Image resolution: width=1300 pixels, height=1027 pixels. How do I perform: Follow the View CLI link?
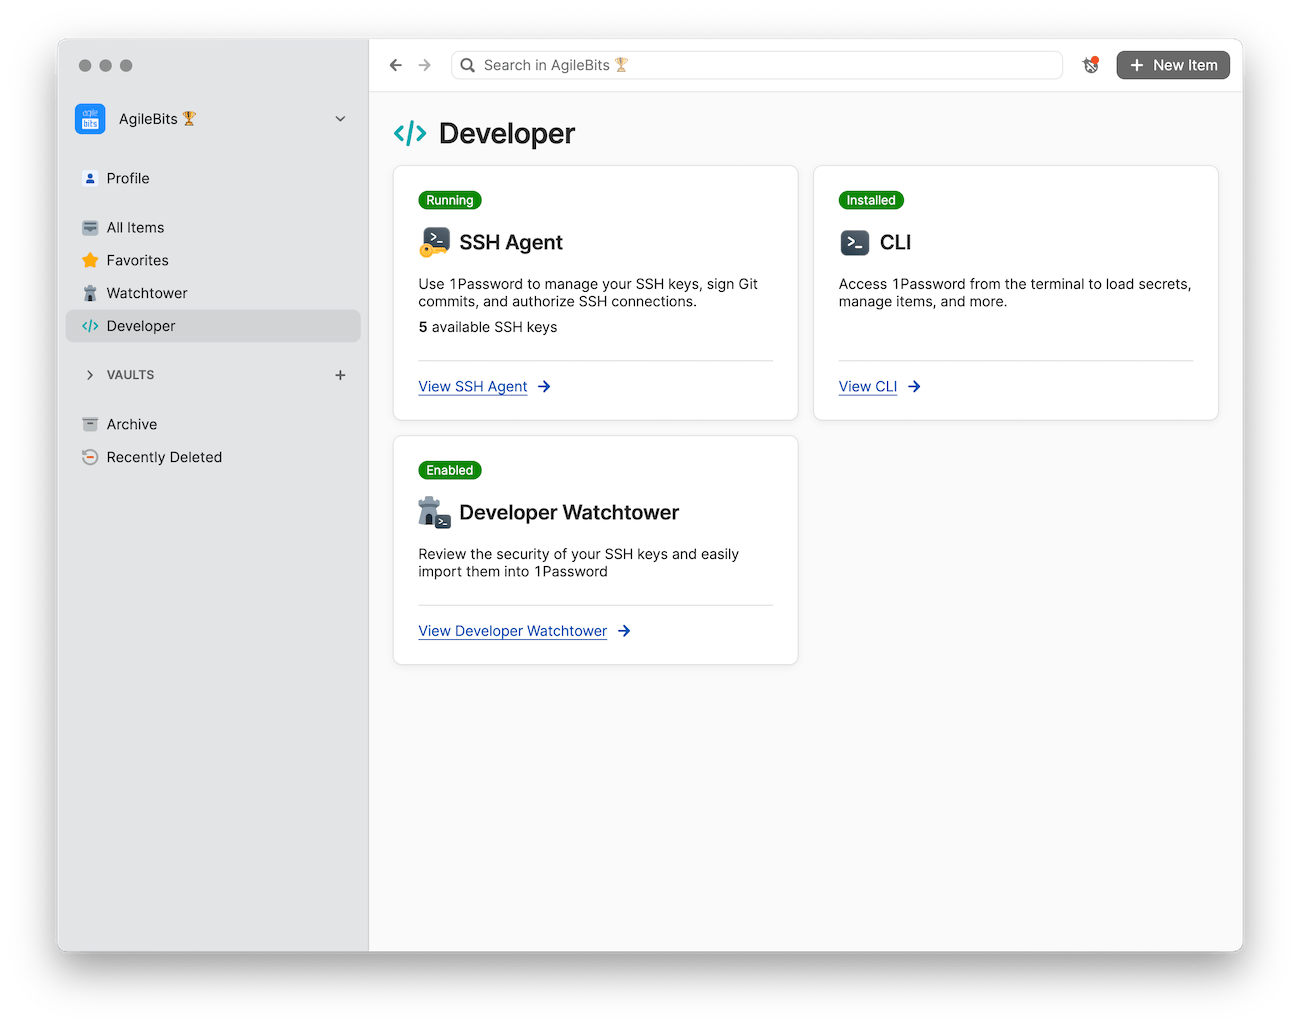pyautogui.click(x=867, y=386)
